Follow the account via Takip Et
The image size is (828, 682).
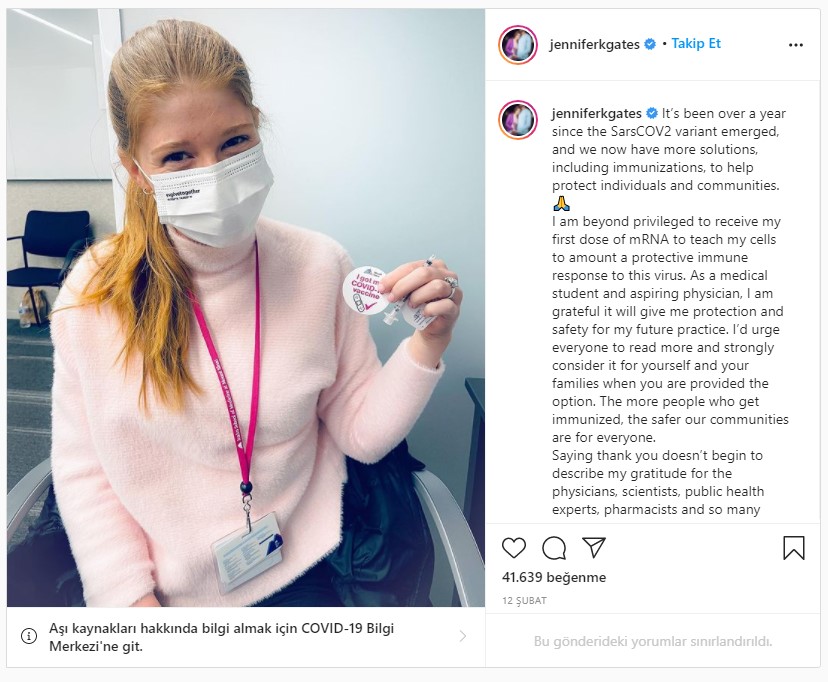(x=696, y=44)
